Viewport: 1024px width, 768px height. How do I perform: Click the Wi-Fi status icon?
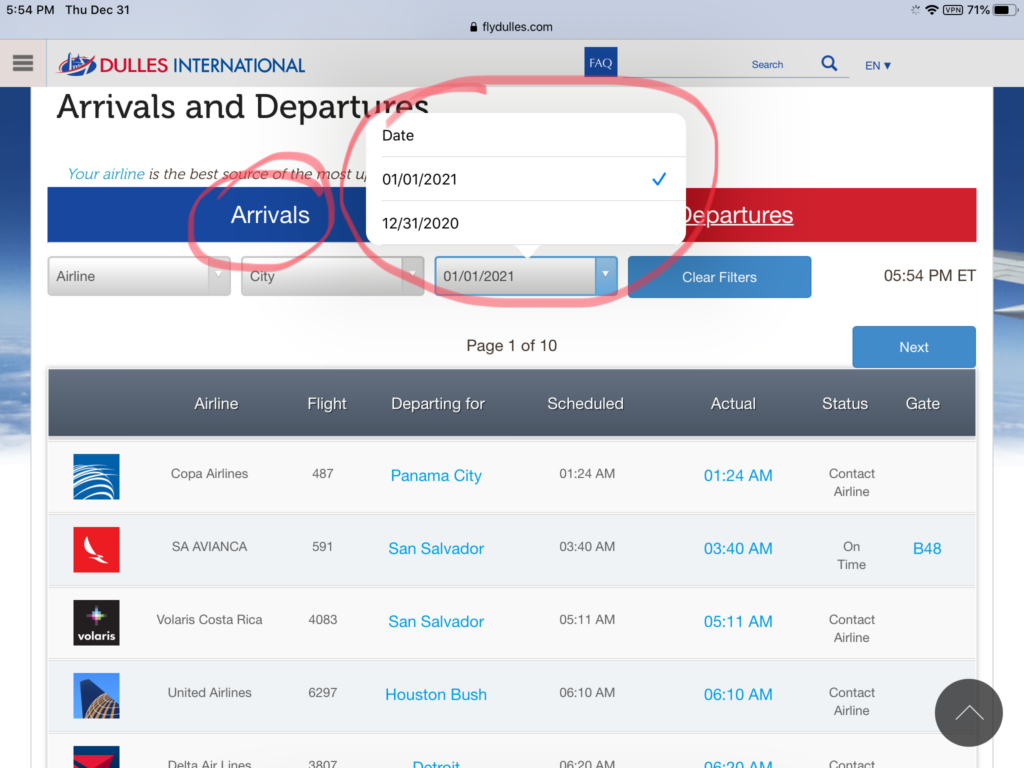[x=932, y=10]
